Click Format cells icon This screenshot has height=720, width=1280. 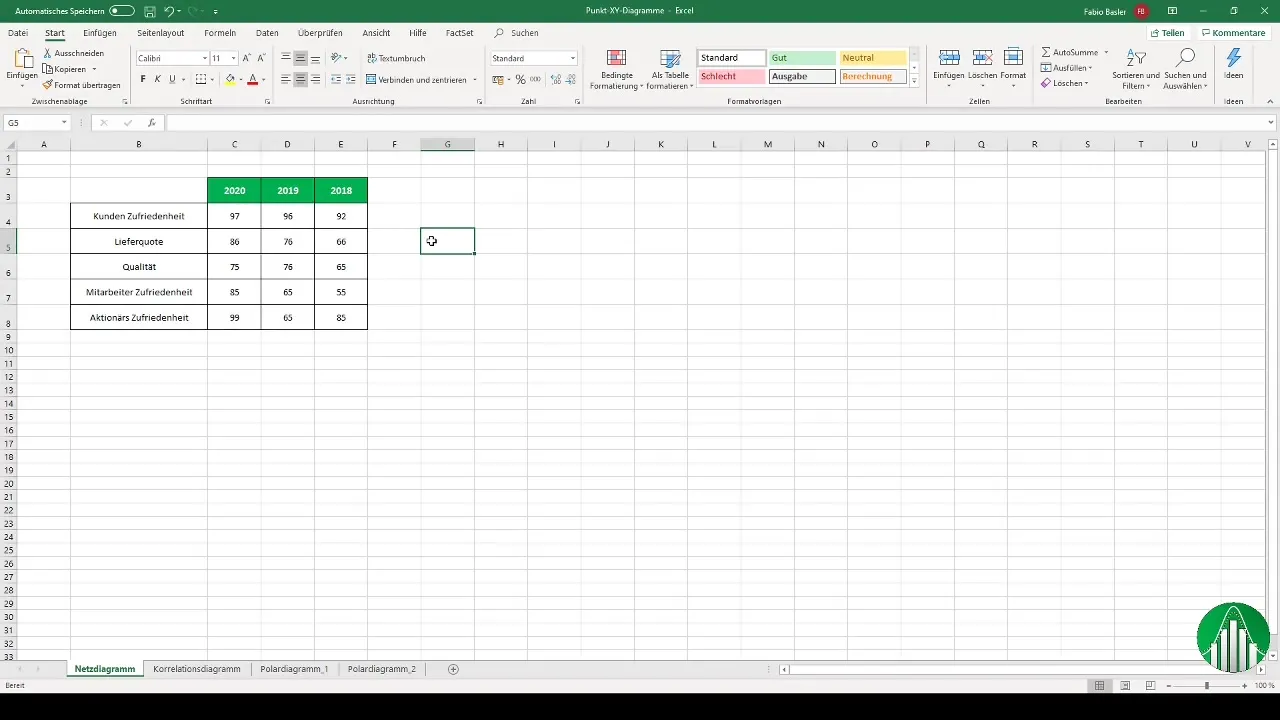click(x=1013, y=58)
